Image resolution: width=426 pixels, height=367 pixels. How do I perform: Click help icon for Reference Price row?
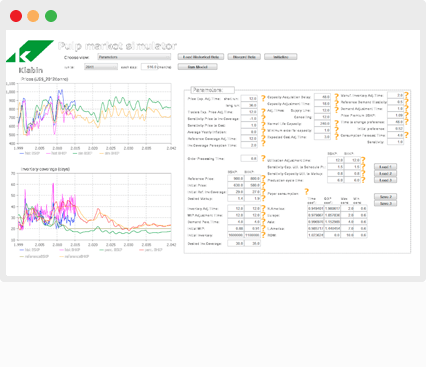click(x=263, y=178)
